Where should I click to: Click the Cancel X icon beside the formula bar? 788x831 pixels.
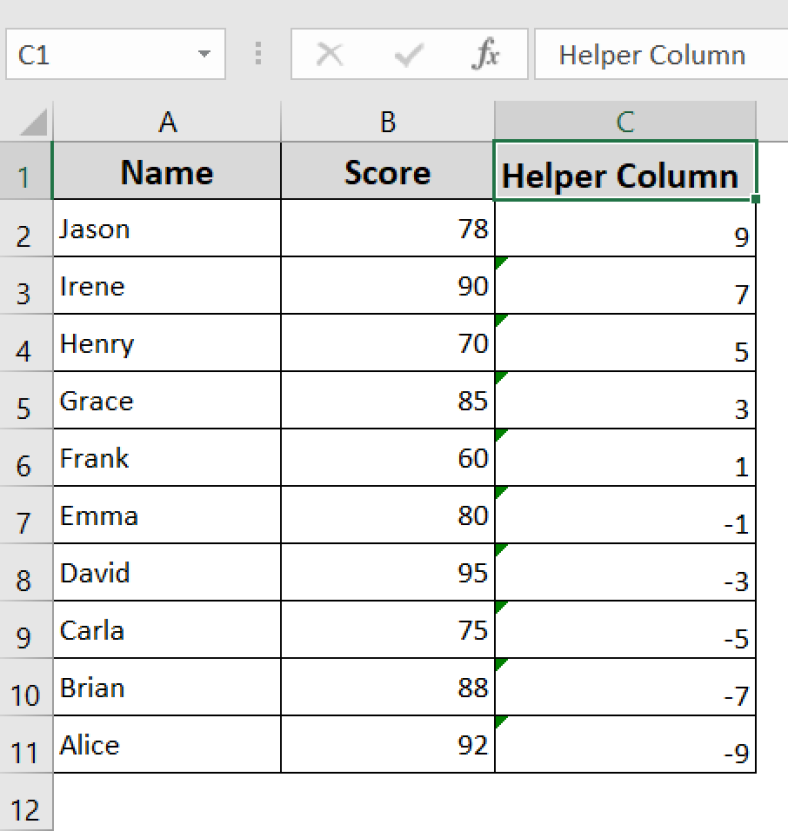pyautogui.click(x=331, y=54)
